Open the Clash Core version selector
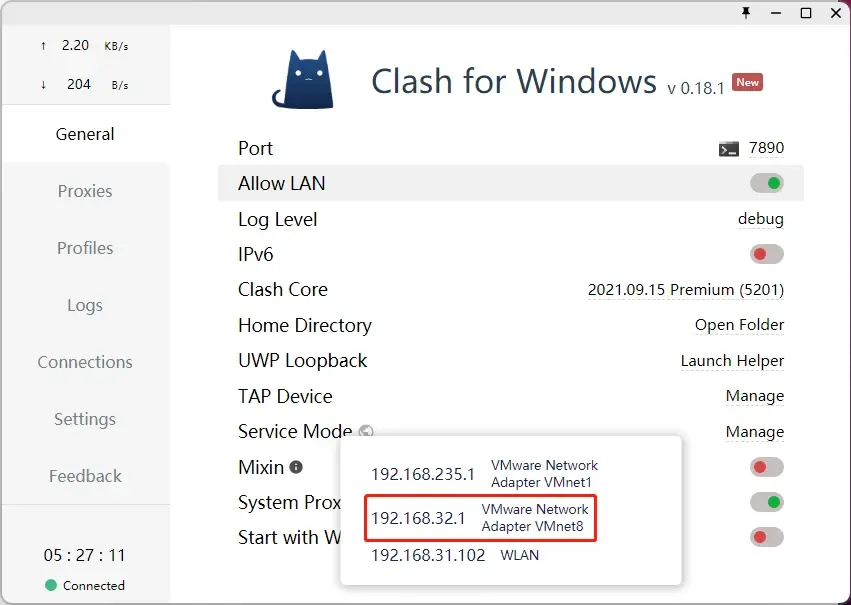851x605 pixels. 686,290
